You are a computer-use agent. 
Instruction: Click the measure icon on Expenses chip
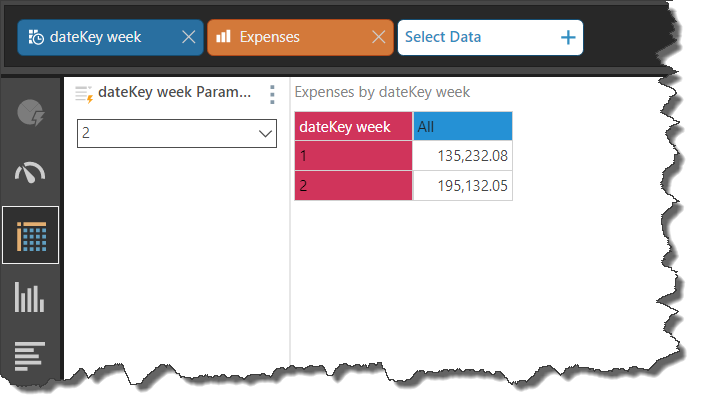[223, 38]
